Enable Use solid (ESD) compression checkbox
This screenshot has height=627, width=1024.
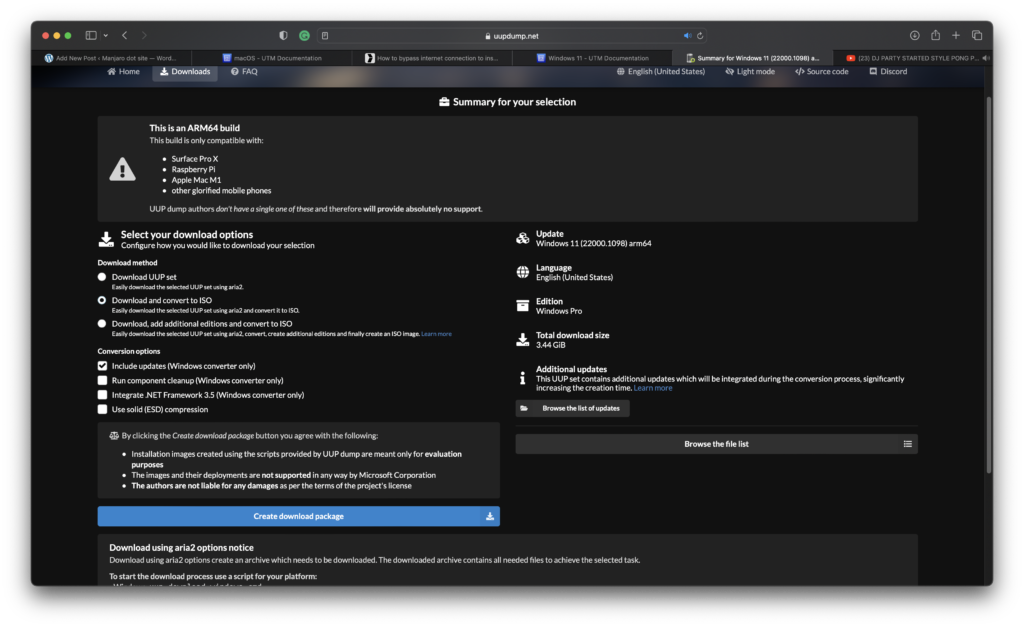(x=103, y=410)
